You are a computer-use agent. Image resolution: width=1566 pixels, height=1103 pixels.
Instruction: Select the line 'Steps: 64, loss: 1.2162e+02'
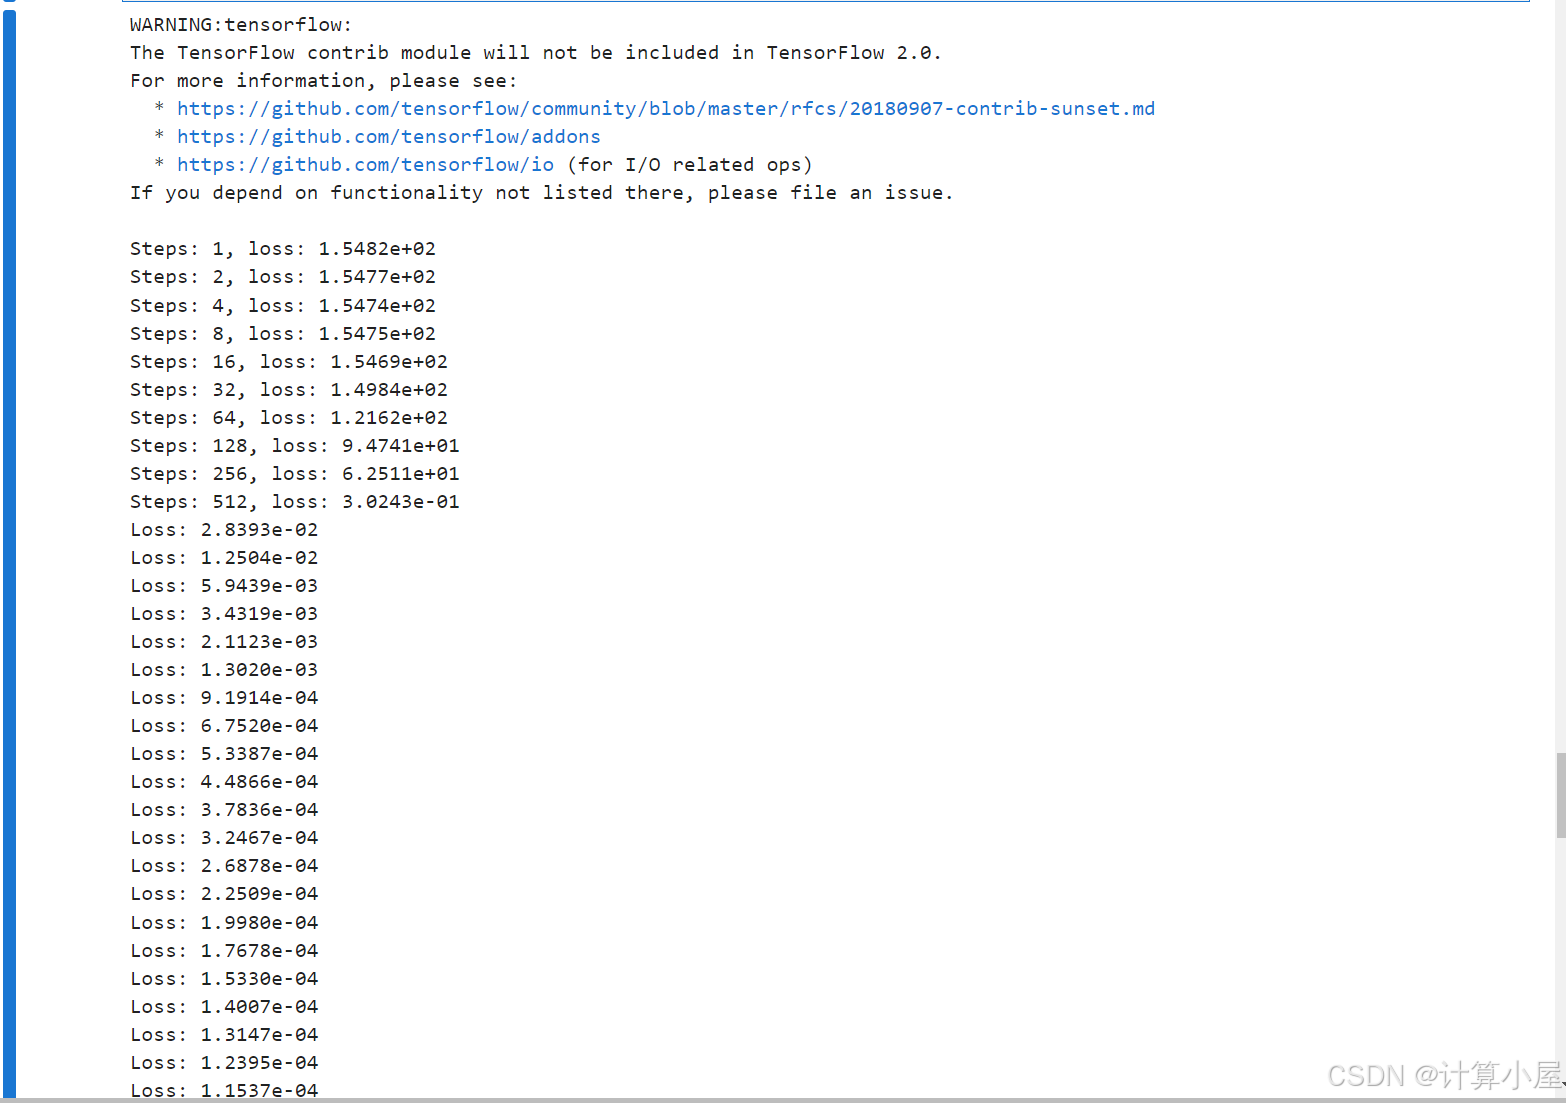289,418
